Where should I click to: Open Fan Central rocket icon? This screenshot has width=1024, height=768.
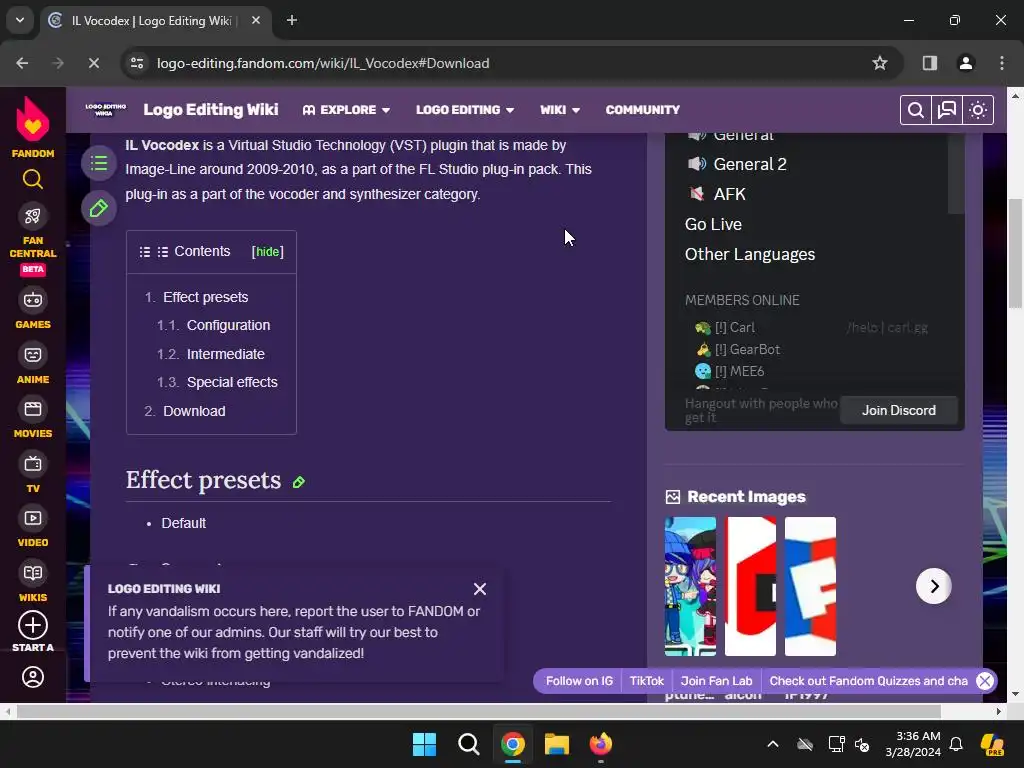click(33, 216)
